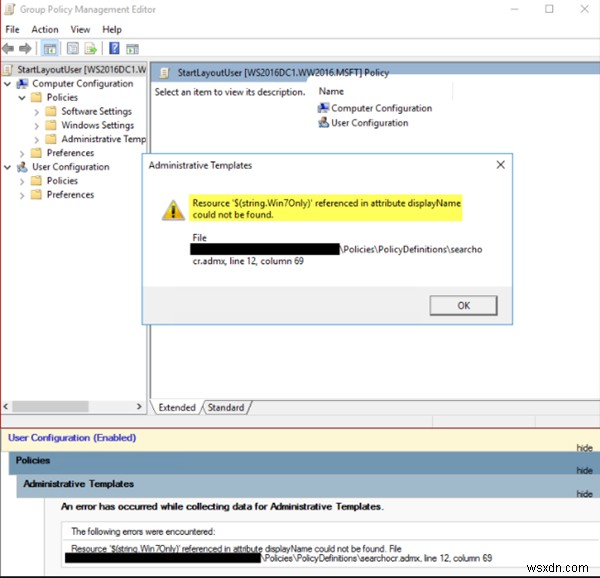Select Windows Settings folder in tree
This screenshot has width=600, height=578.
(98, 125)
